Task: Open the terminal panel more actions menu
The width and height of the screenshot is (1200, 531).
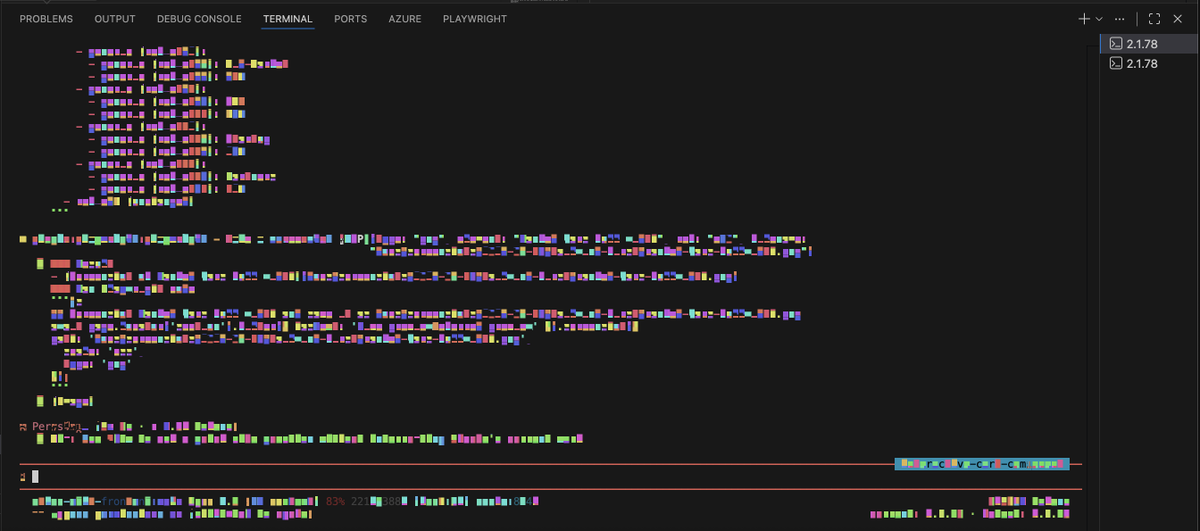Action: [x=1120, y=19]
